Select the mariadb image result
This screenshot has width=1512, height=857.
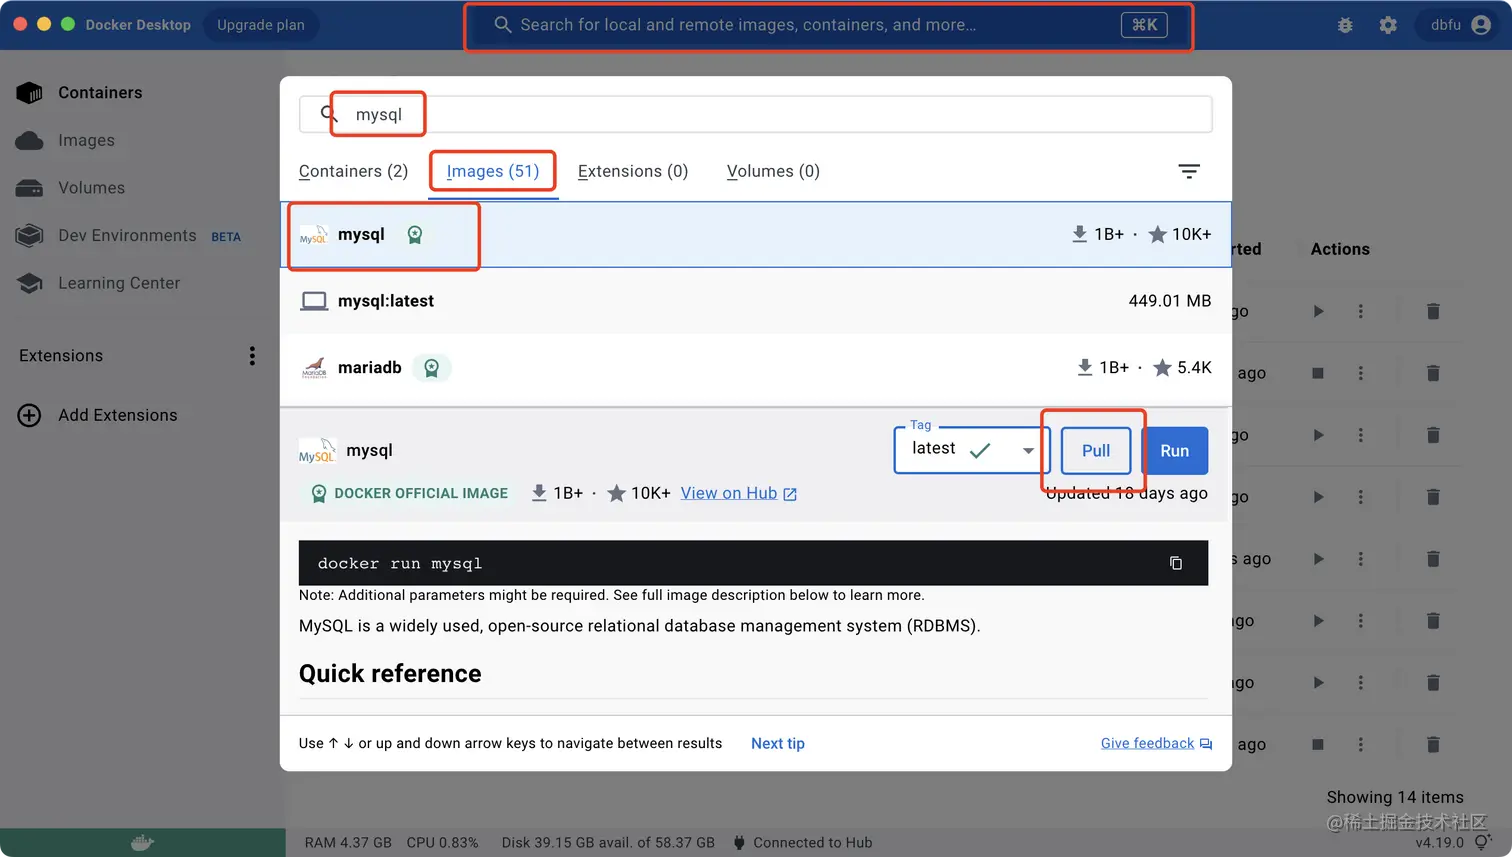[756, 368]
